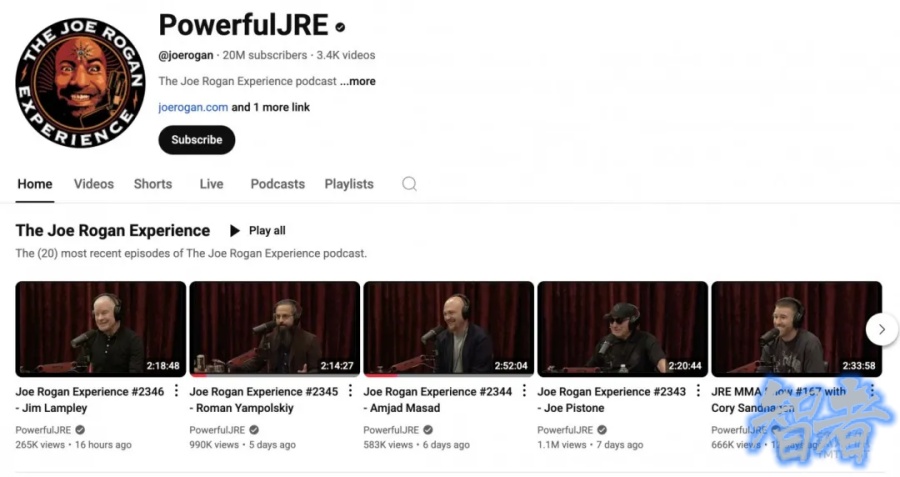This screenshot has width=900, height=477.
Task: Open three-dot menu for episode #2345
Action: pyautogui.click(x=350, y=391)
